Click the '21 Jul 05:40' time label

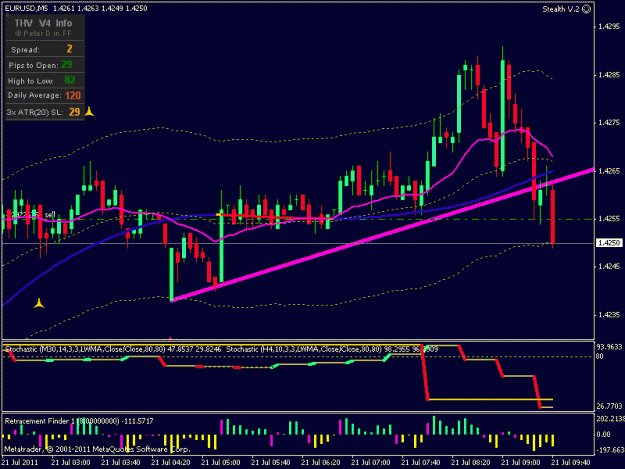click(x=270, y=463)
